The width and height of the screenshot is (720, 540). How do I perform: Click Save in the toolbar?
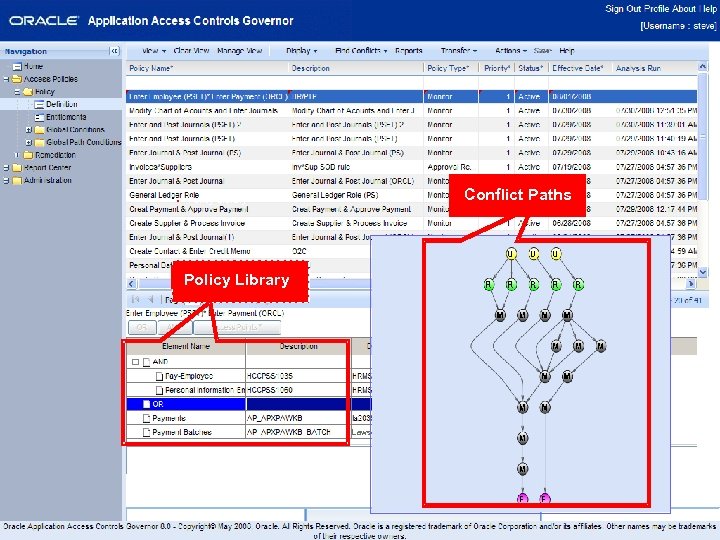(x=542, y=51)
